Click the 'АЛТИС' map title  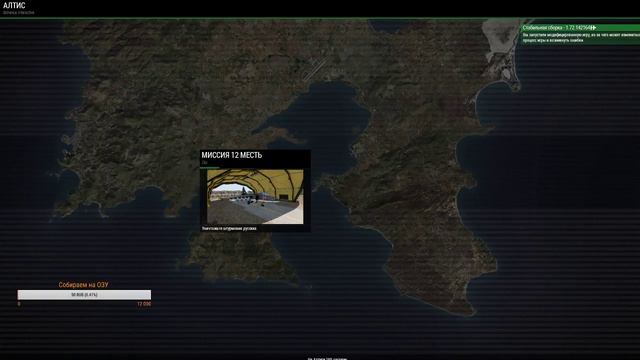tap(14, 5)
